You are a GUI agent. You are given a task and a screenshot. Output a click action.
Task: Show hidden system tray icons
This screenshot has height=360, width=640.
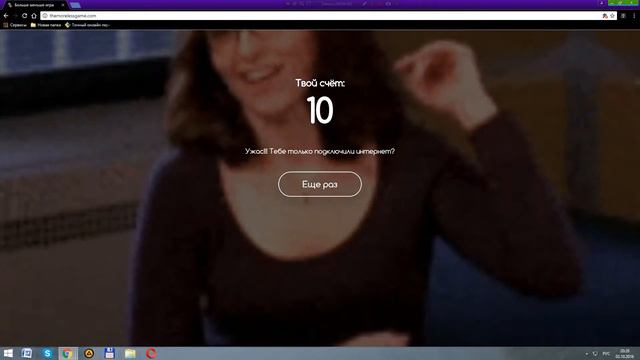(587, 353)
